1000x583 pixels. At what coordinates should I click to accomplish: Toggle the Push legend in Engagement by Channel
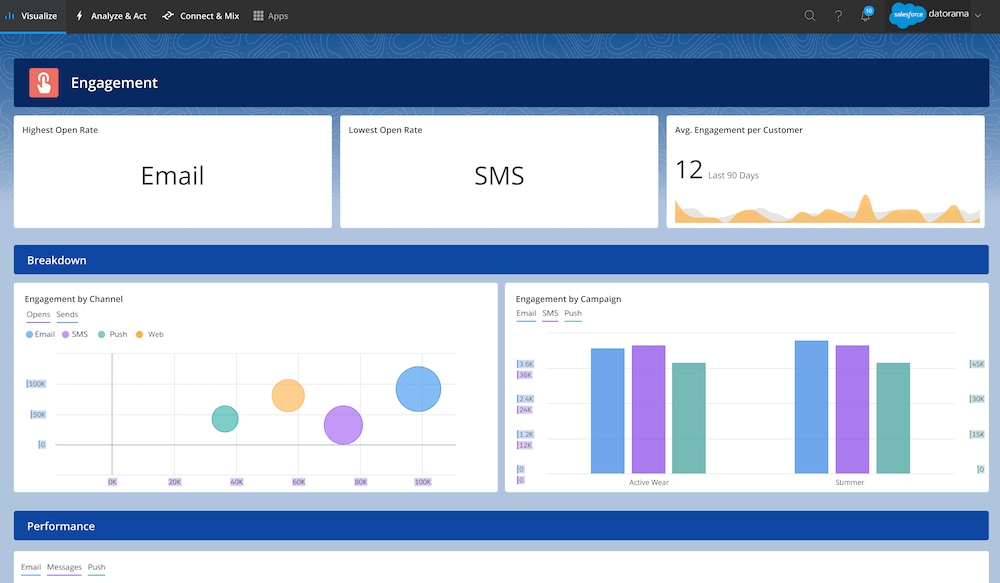click(113, 334)
